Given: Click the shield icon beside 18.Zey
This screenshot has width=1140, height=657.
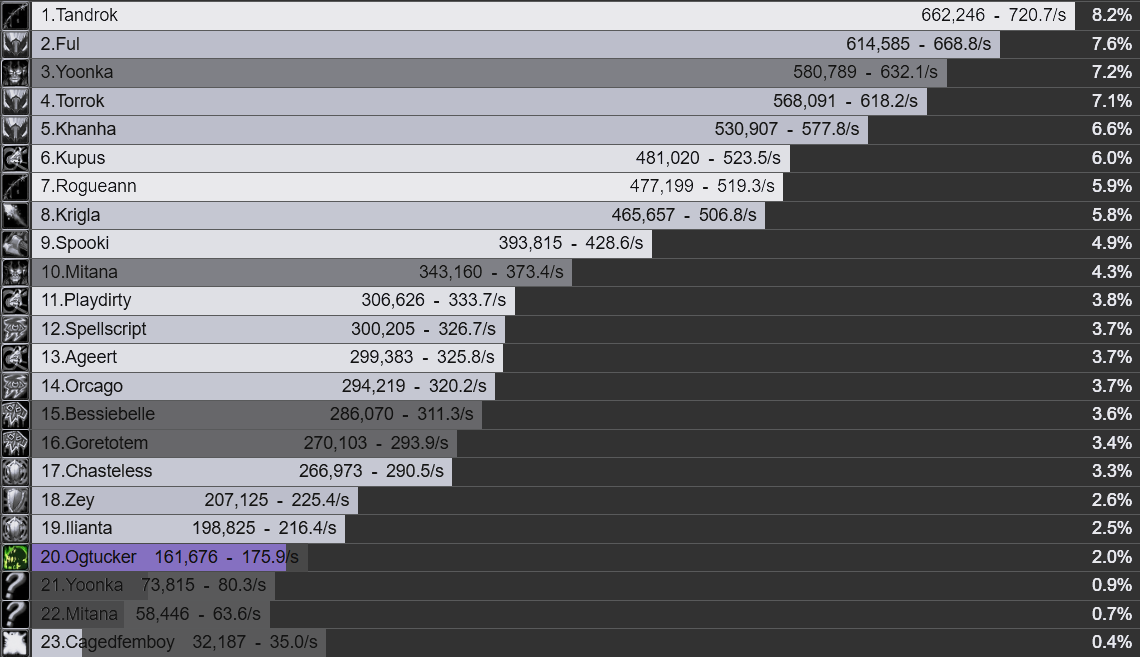Looking at the screenshot, I should click(x=15, y=501).
